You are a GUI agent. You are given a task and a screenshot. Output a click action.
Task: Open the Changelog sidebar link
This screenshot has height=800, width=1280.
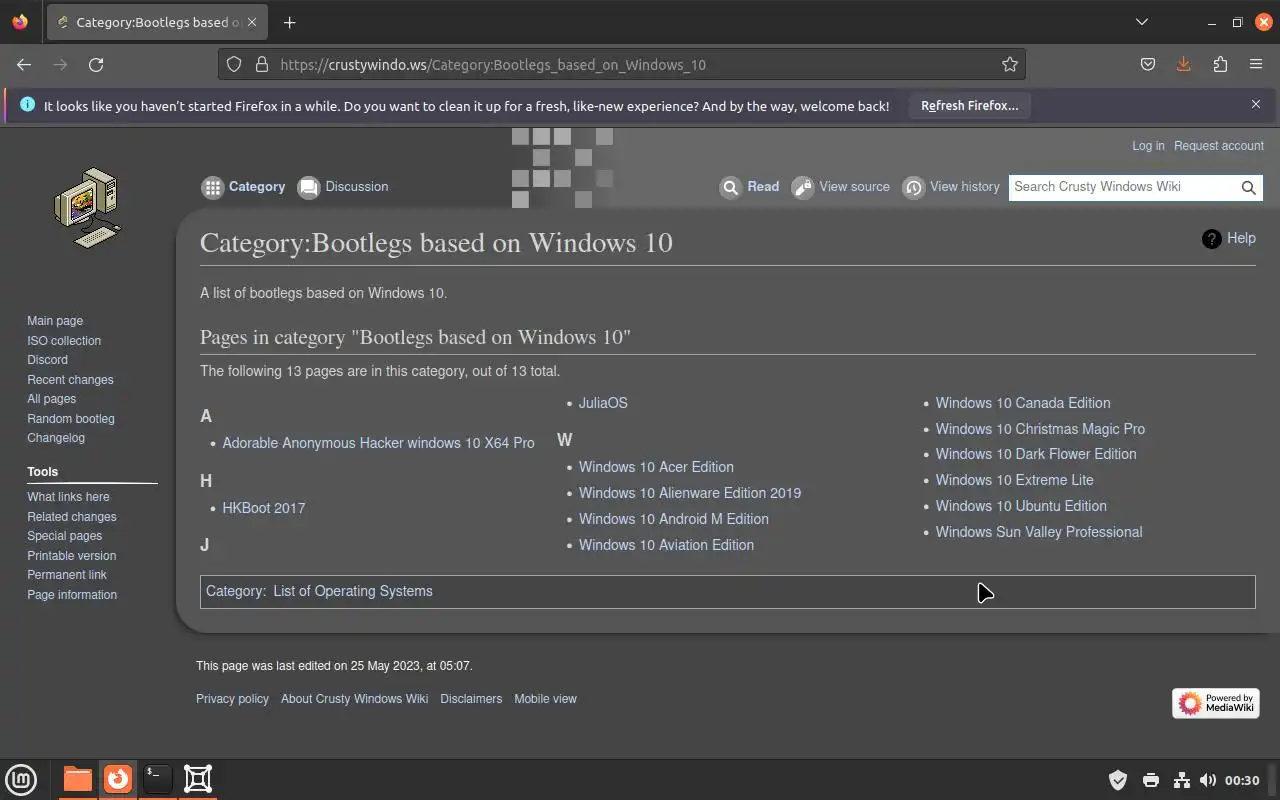[56, 438]
